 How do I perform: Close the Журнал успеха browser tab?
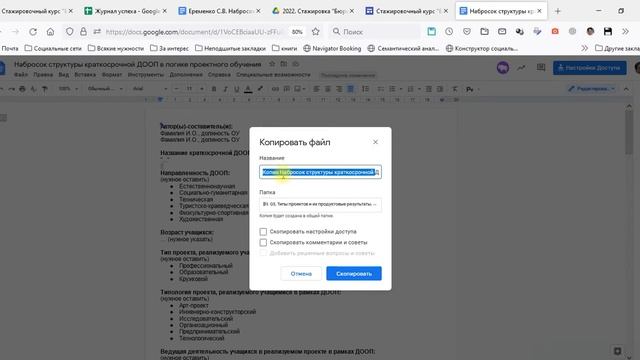tap(164, 11)
